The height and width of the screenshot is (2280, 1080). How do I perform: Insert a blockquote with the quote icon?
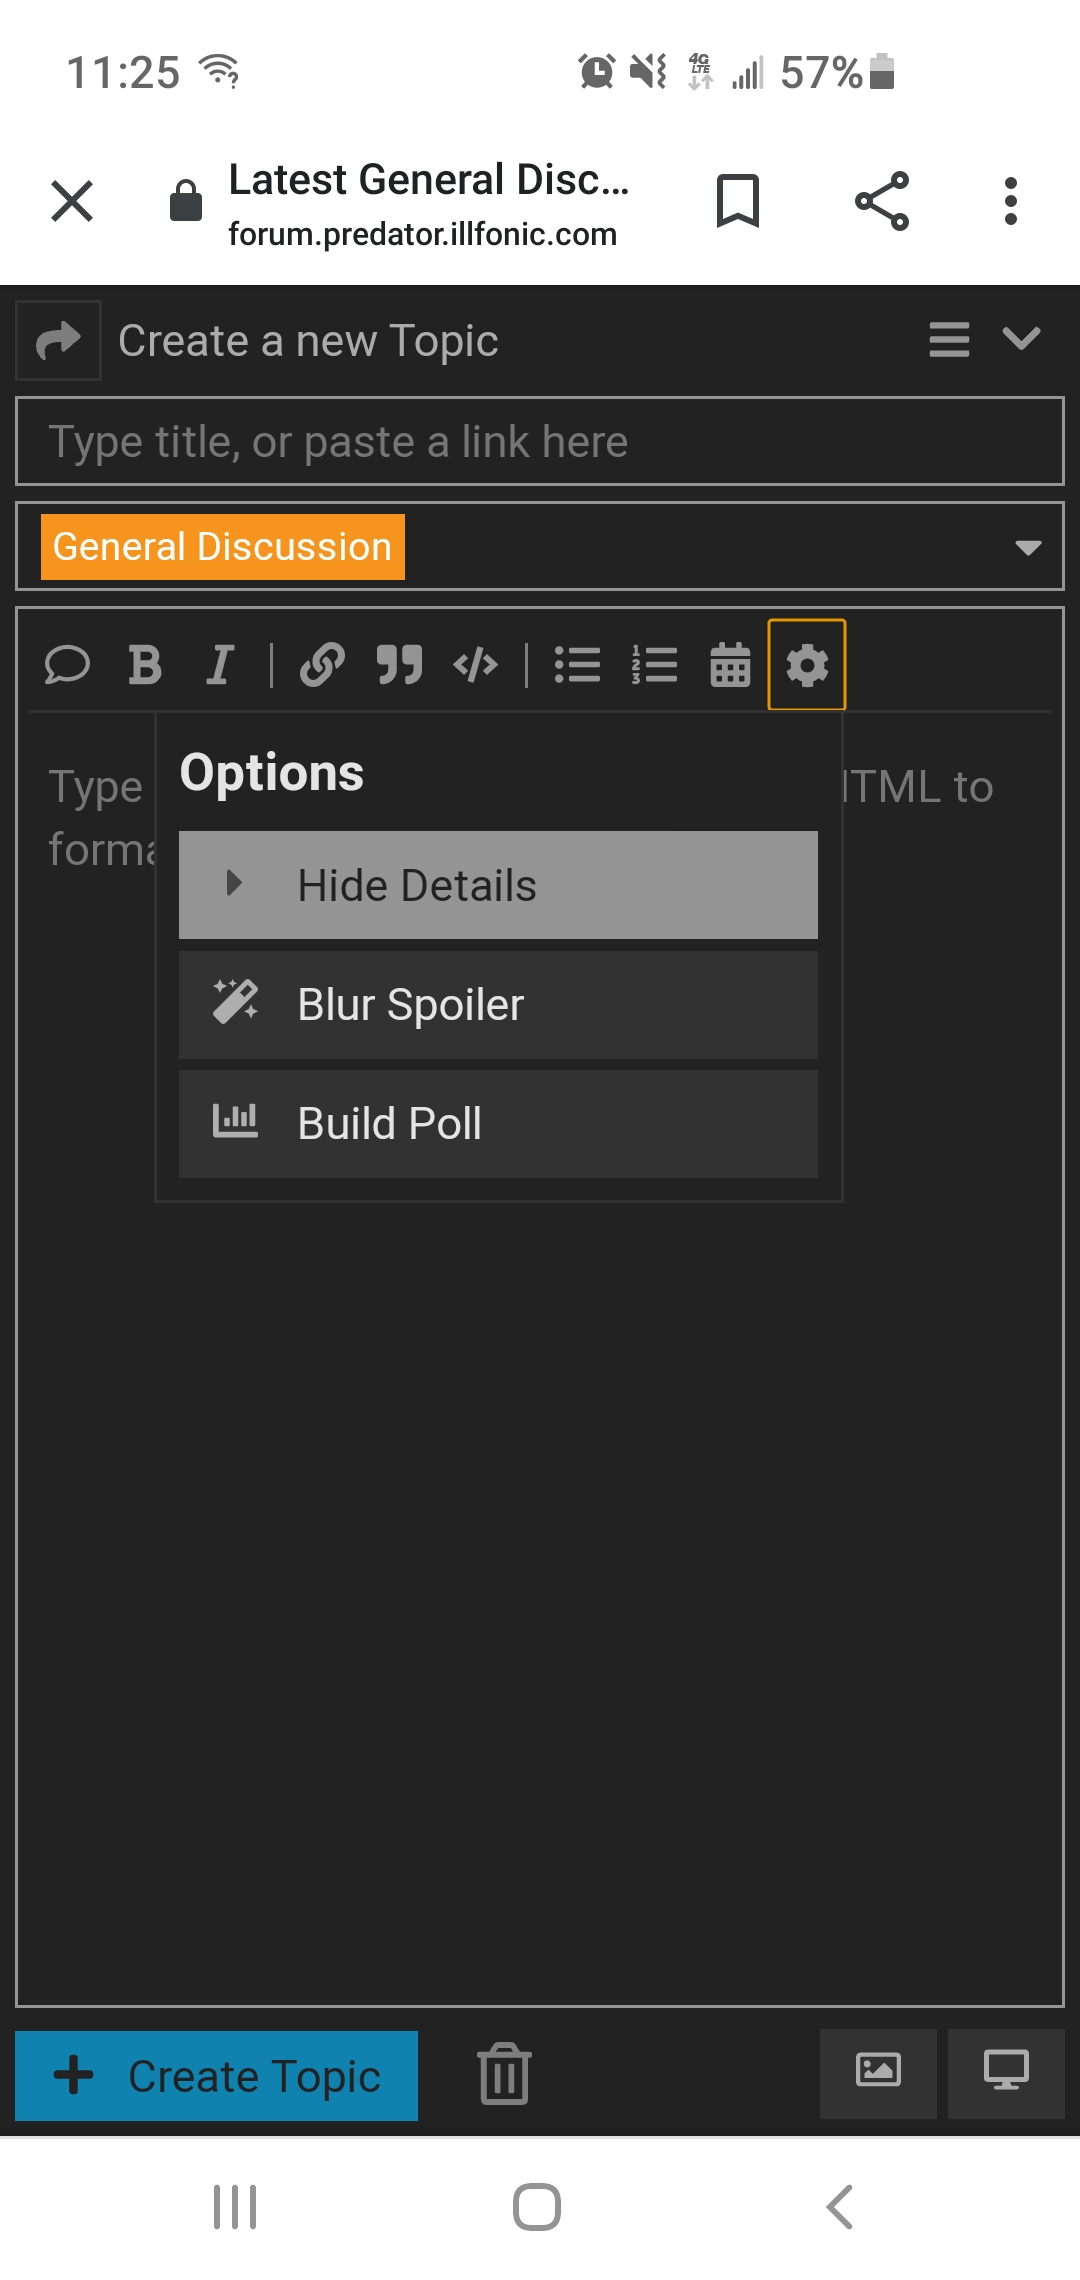point(399,665)
